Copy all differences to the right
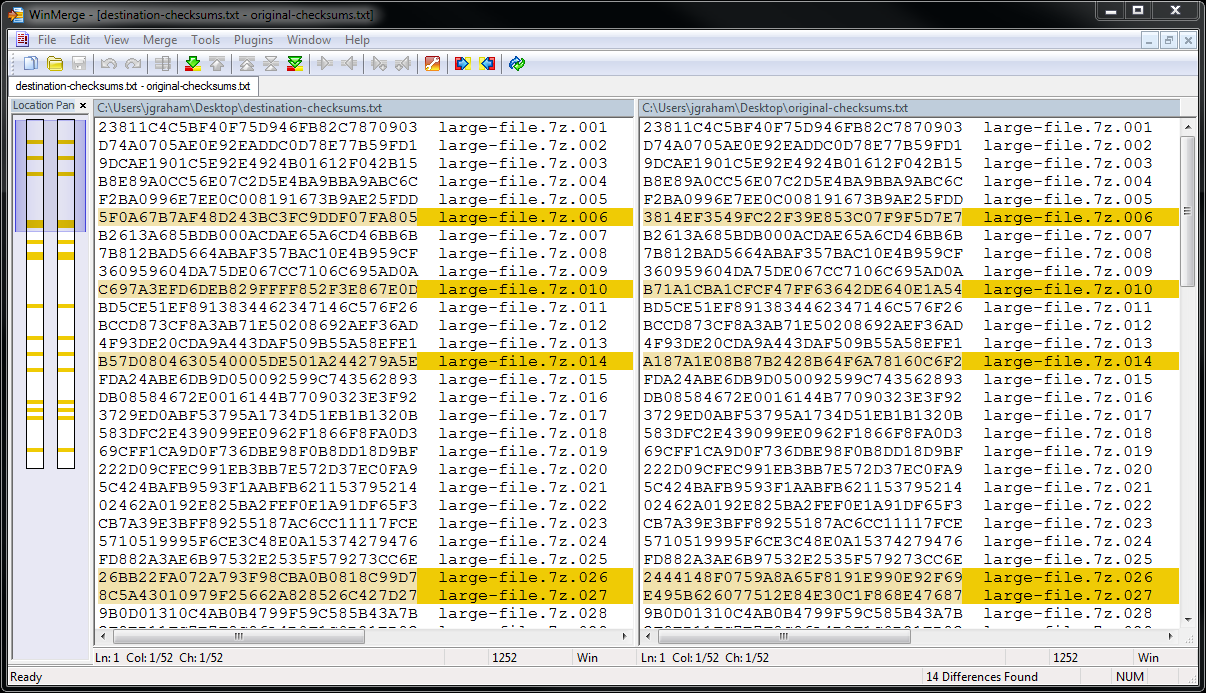1206x693 pixels. [x=462, y=64]
